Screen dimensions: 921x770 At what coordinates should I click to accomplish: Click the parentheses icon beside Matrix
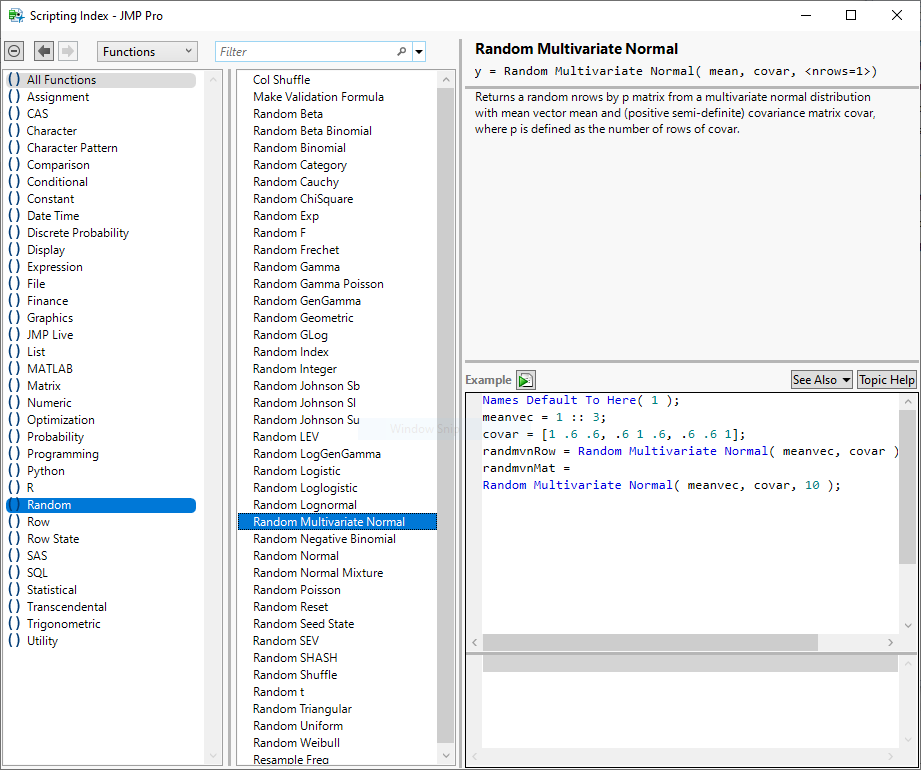(x=14, y=386)
